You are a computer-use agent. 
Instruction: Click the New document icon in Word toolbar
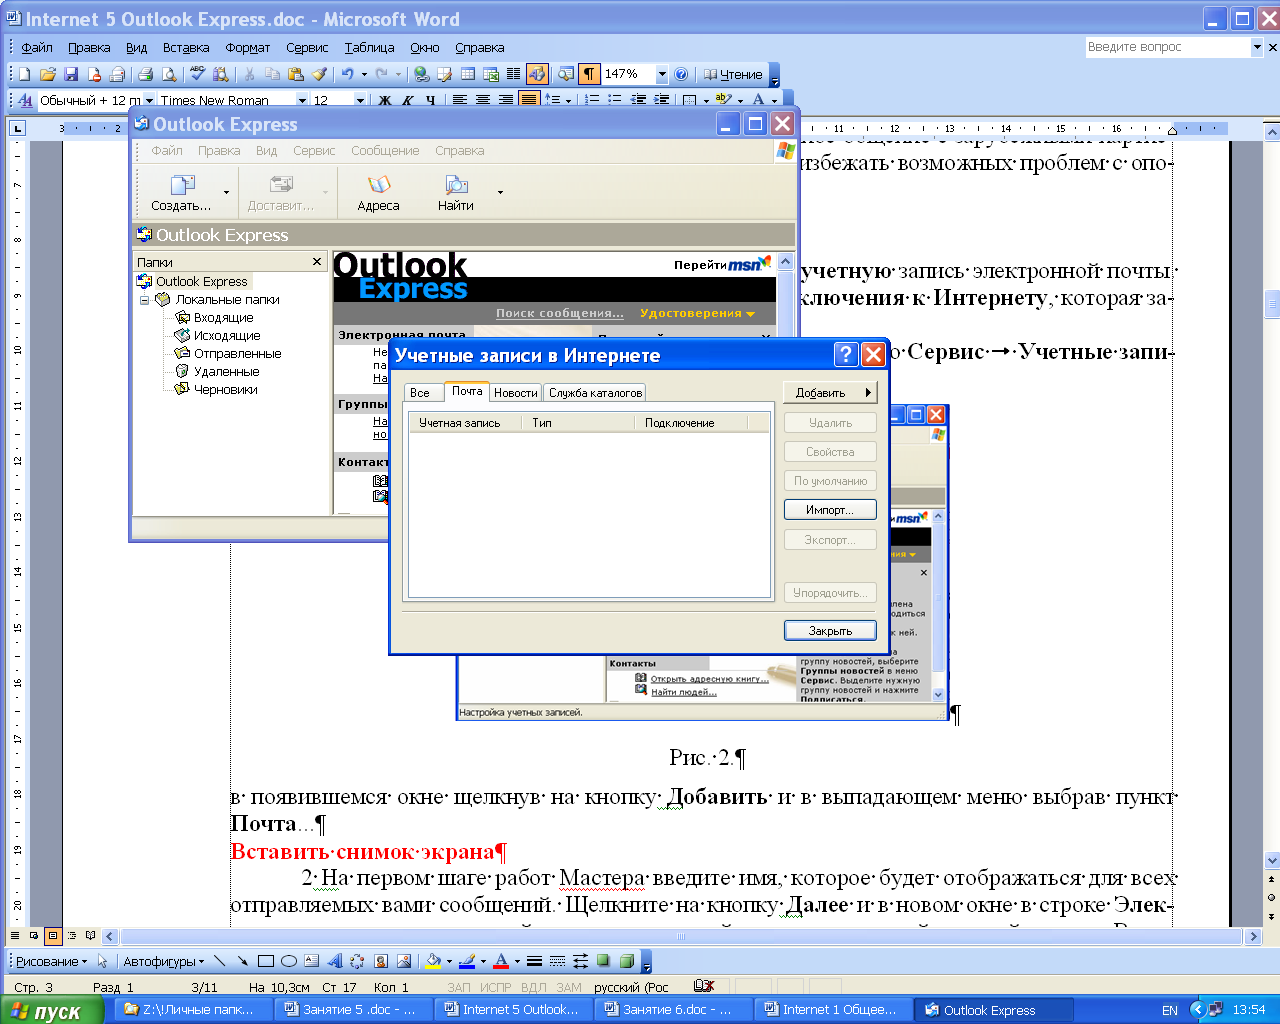(24, 74)
